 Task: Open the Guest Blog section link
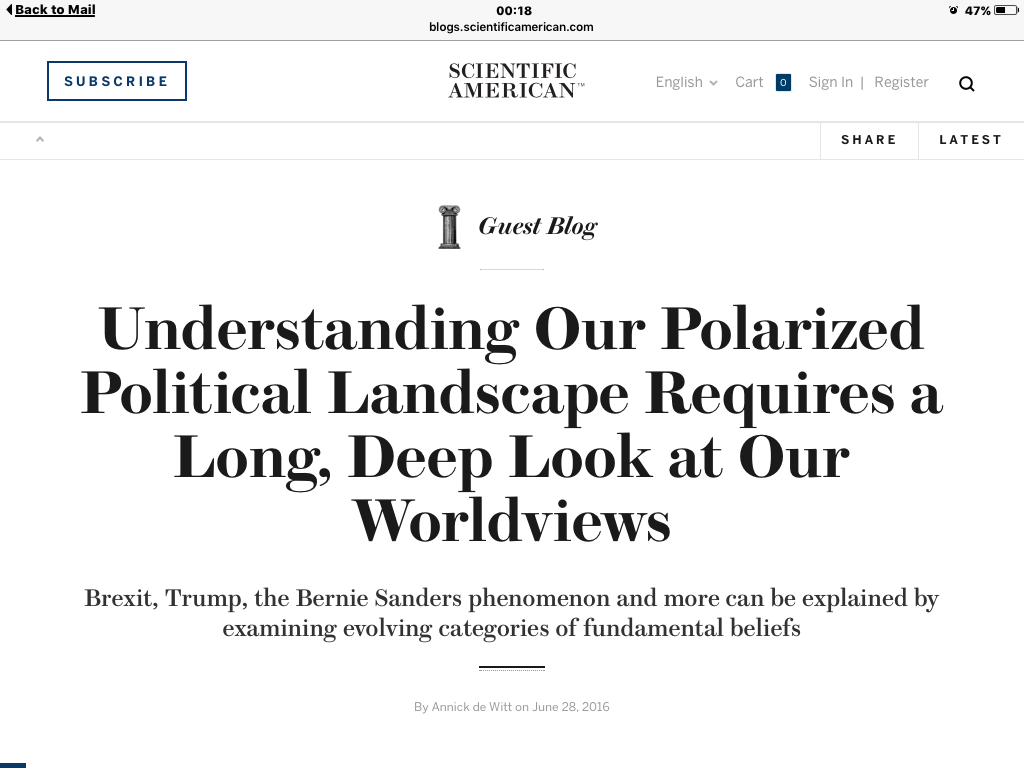[537, 227]
